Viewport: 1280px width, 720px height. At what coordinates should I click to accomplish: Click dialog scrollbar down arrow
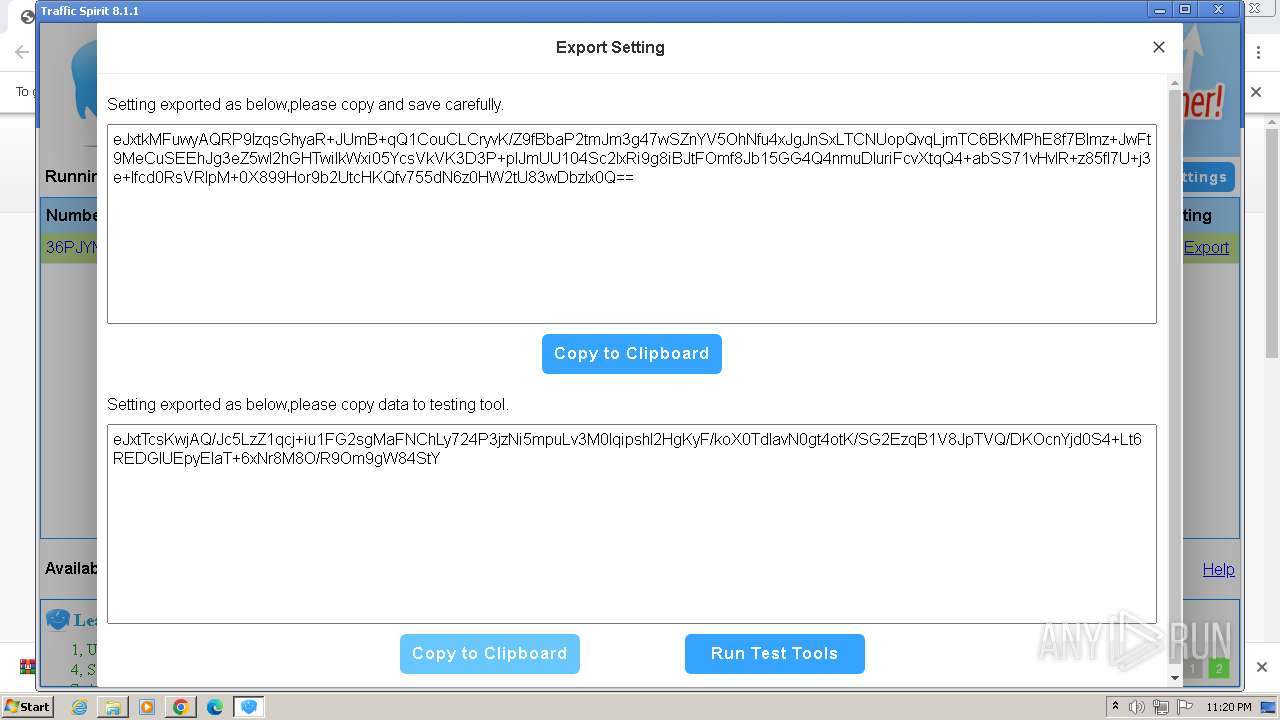tap(1175, 678)
